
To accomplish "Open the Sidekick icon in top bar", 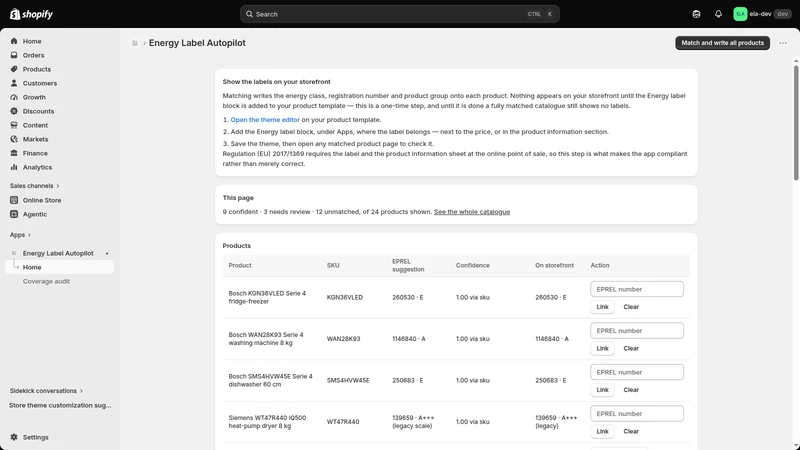I will [696, 14].
